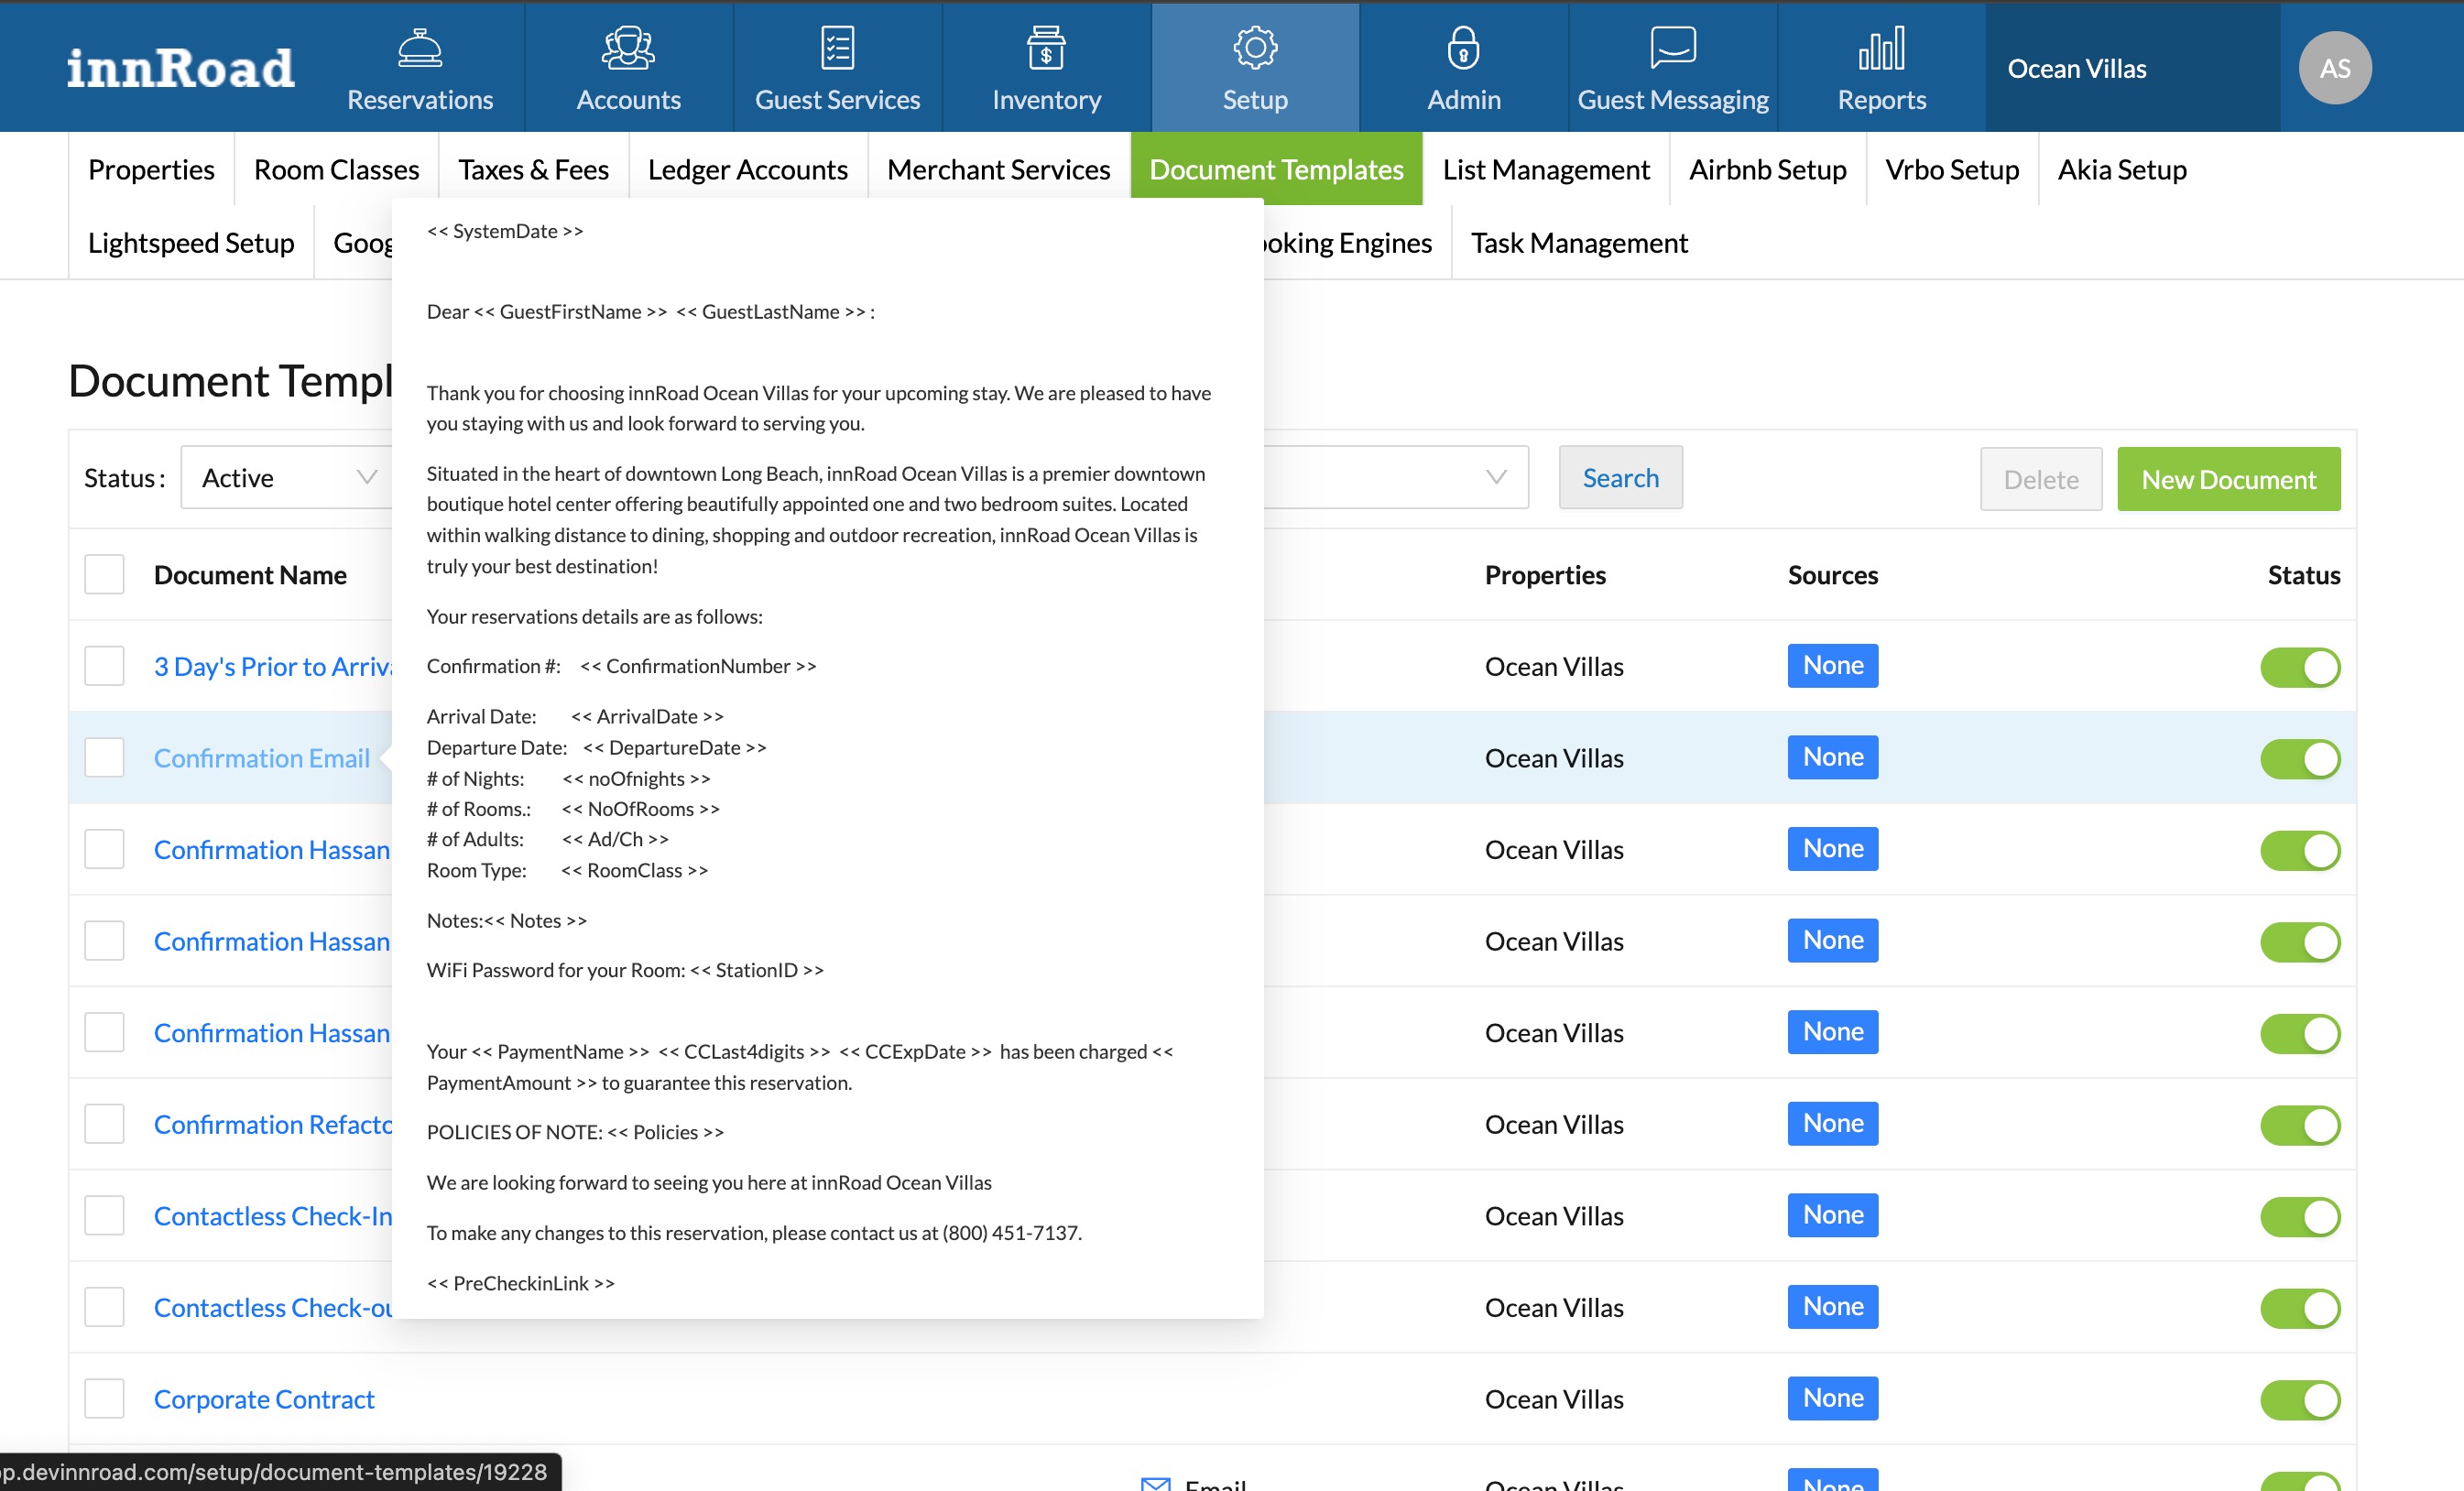Go to the Task Management tab
Screen dimensions: 2464x1491
pos(1578,243)
